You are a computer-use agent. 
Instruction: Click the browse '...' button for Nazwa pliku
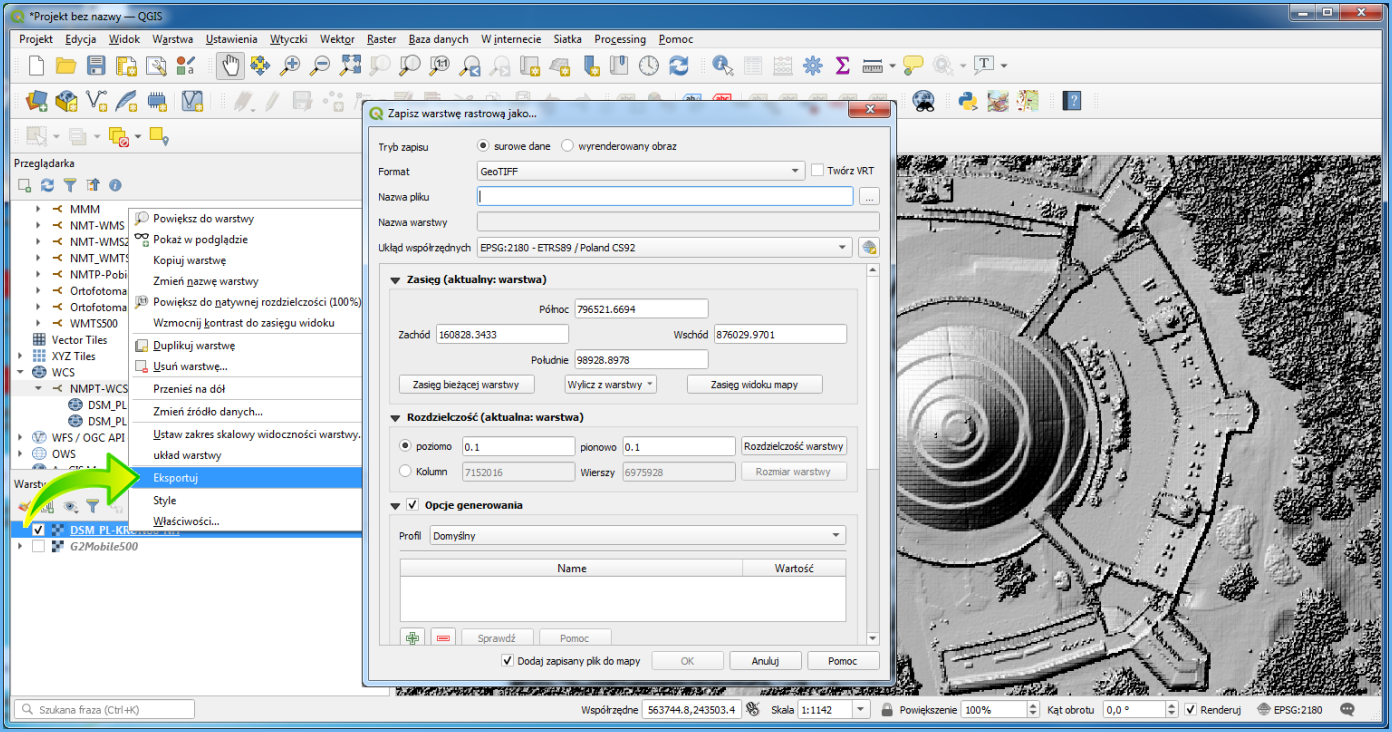(868, 197)
